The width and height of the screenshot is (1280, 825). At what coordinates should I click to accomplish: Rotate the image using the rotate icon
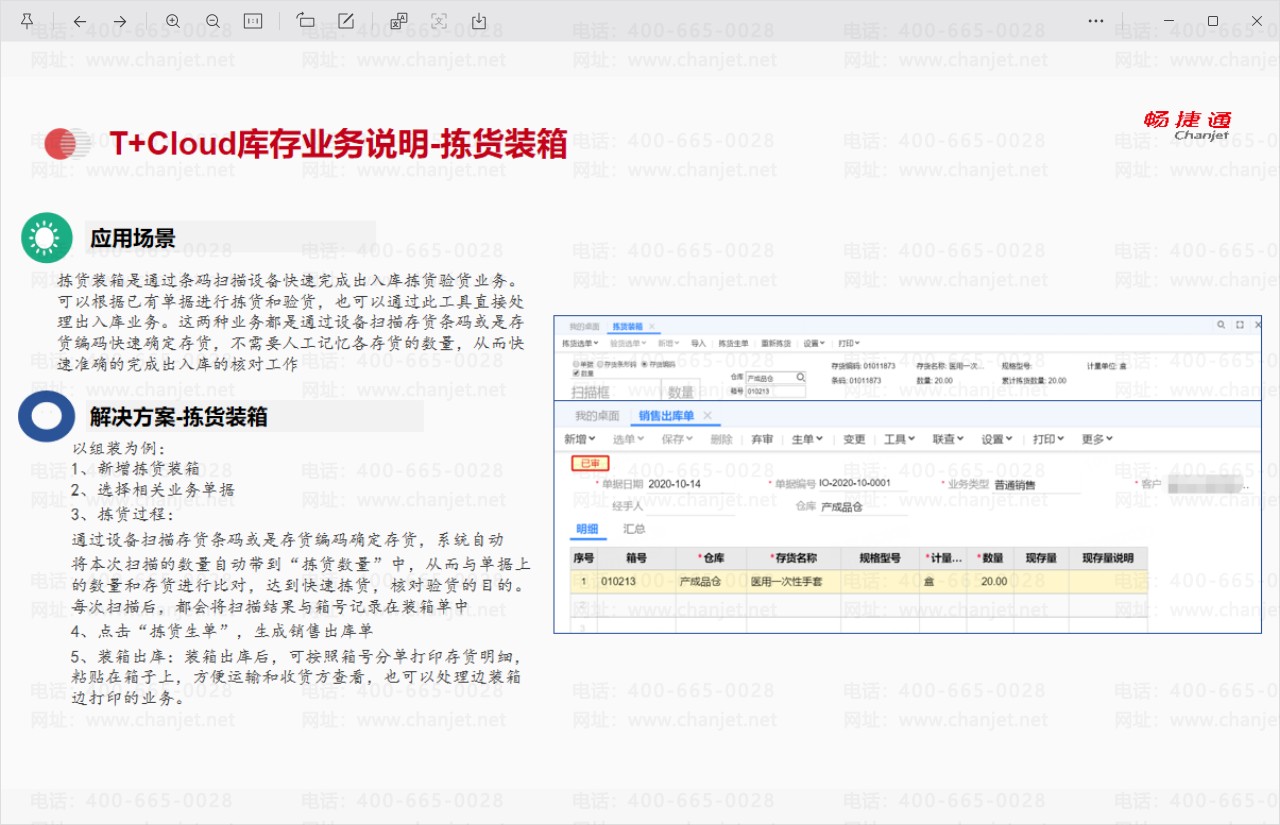click(306, 21)
